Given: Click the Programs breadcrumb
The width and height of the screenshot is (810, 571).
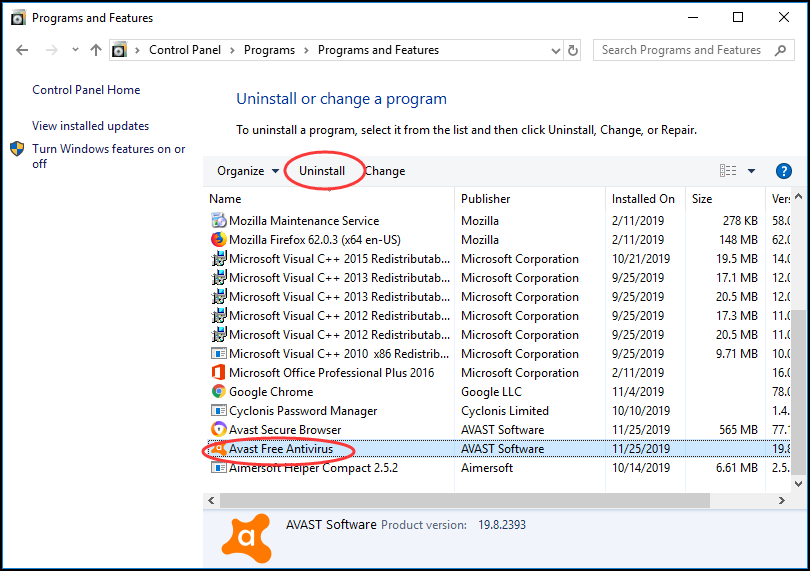Looking at the screenshot, I should (x=269, y=50).
